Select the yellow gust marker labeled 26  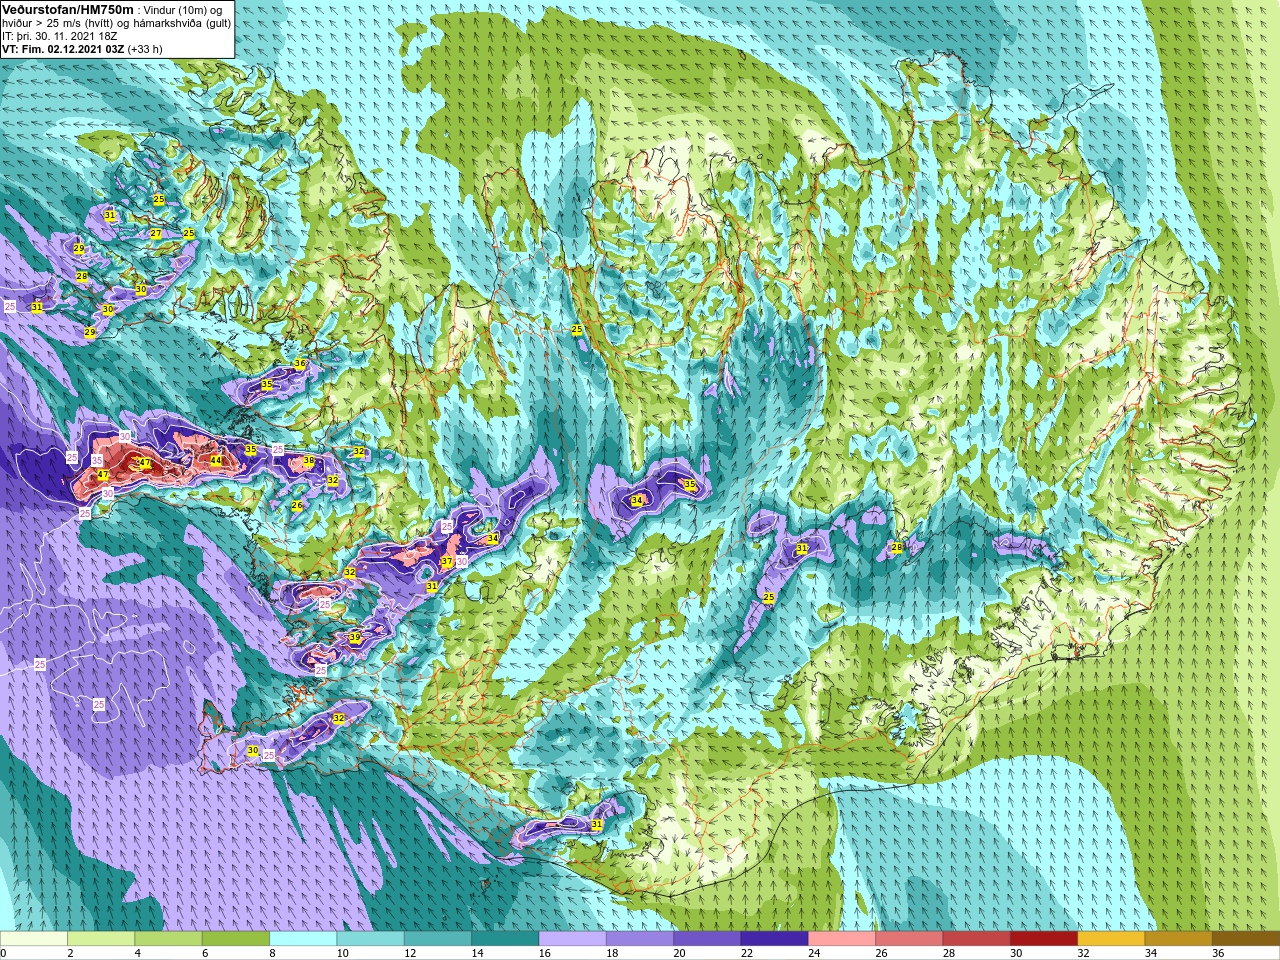pos(297,506)
